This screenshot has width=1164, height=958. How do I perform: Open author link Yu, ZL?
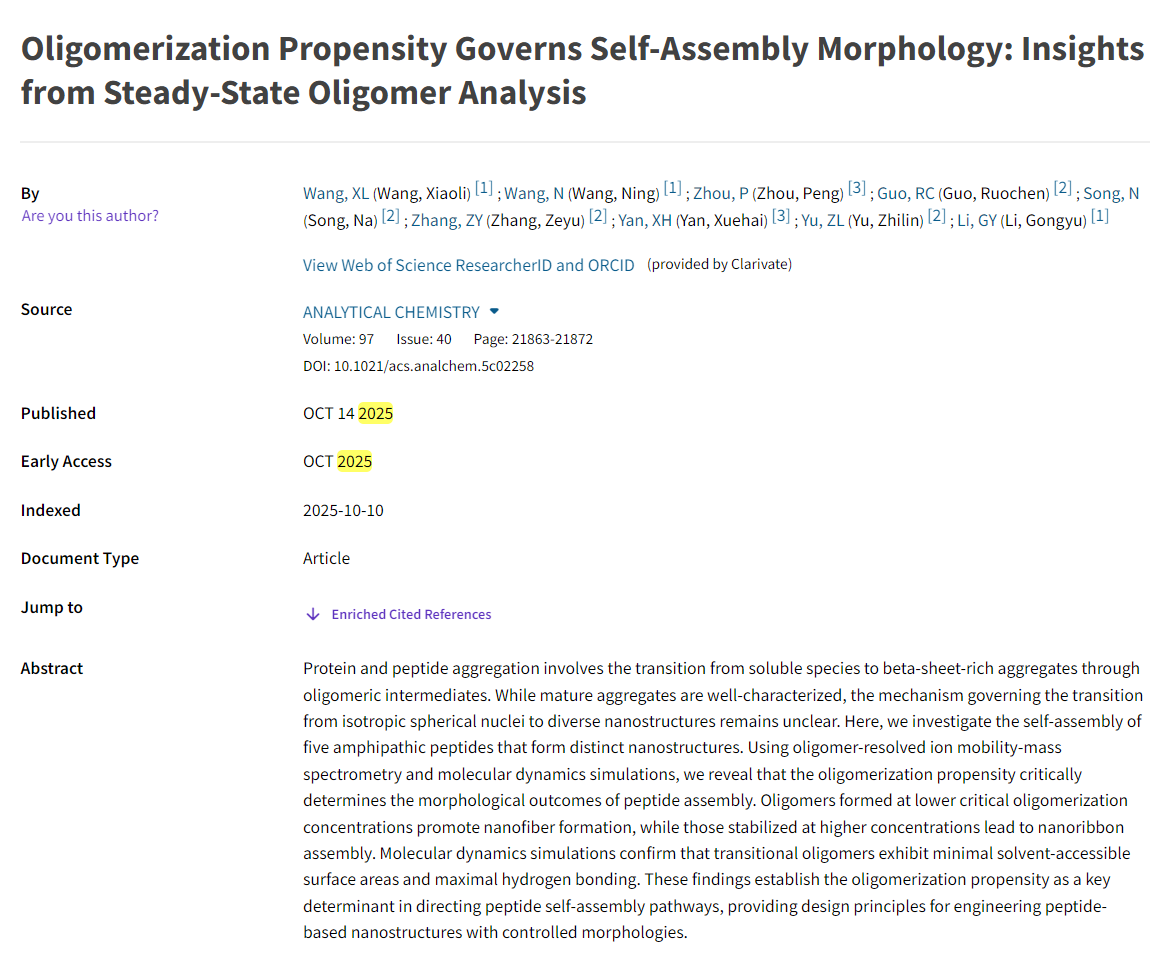[822, 221]
